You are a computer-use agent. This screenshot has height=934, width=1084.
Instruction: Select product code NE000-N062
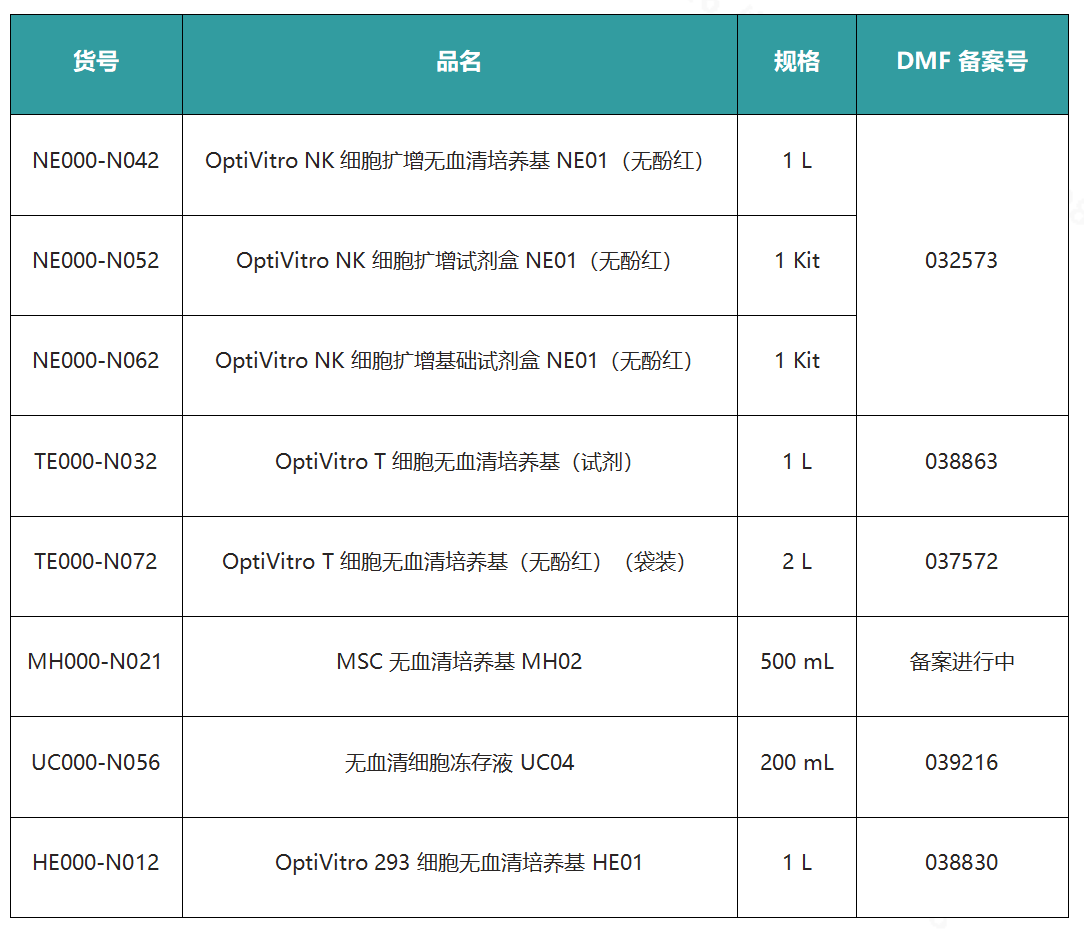pyautogui.click(x=96, y=362)
